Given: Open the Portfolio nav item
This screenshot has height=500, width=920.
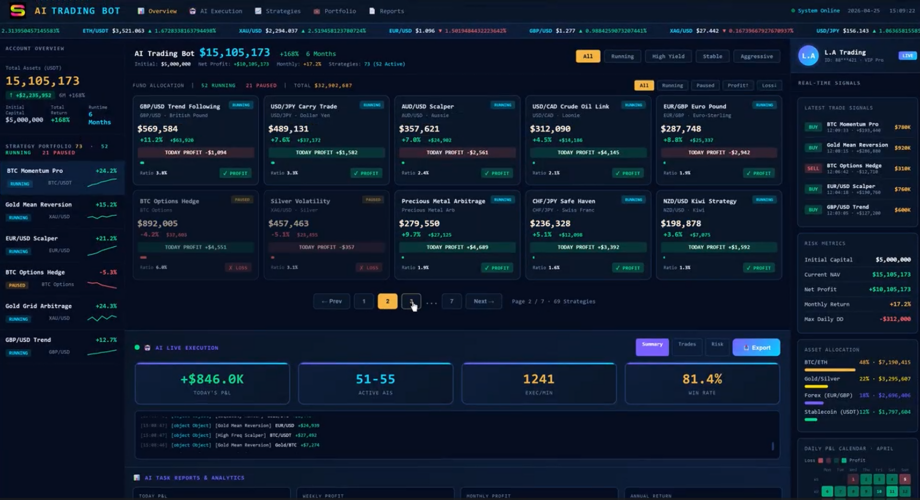Looking at the screenshot, I should point(335,11).
